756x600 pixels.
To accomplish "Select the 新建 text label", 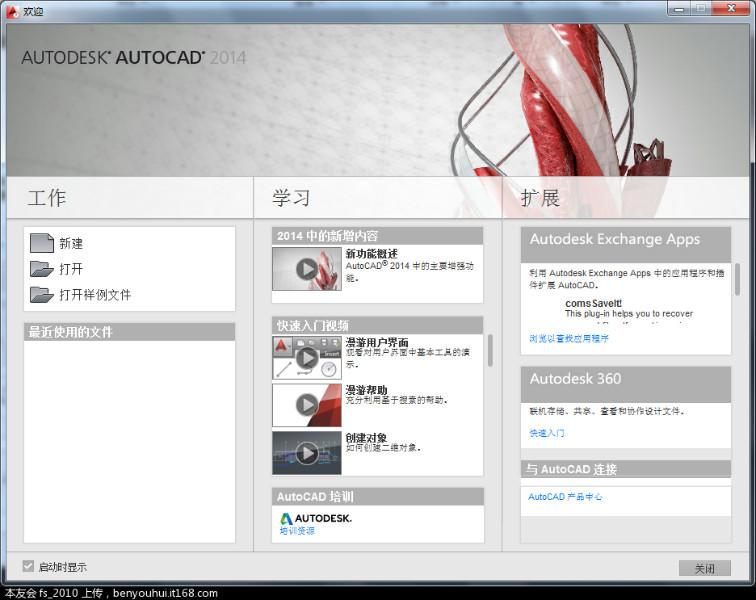I will pos(71,244).
